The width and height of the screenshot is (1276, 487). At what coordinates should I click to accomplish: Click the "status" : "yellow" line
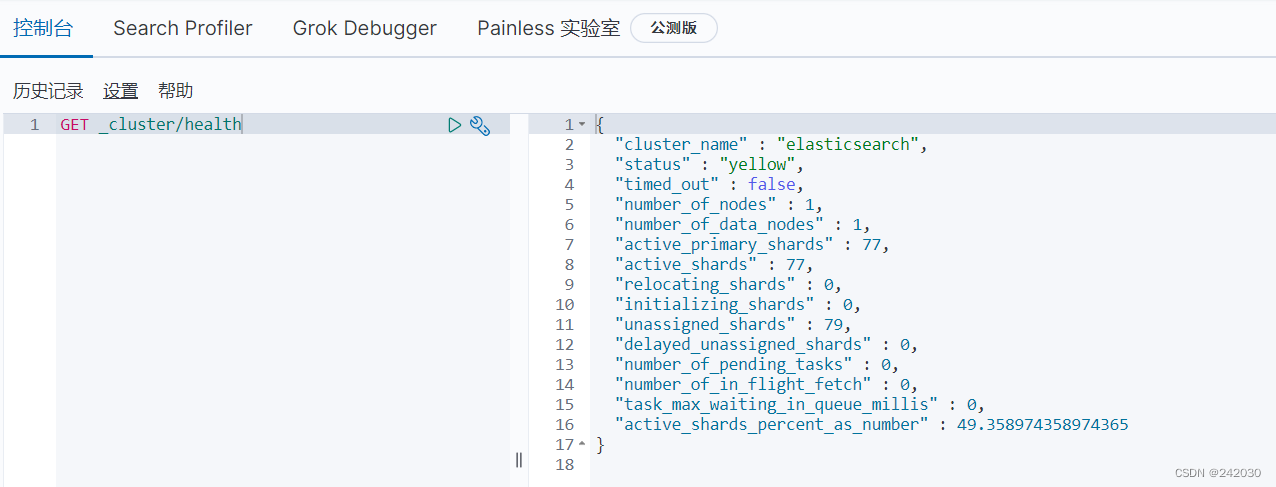point(710,165)
